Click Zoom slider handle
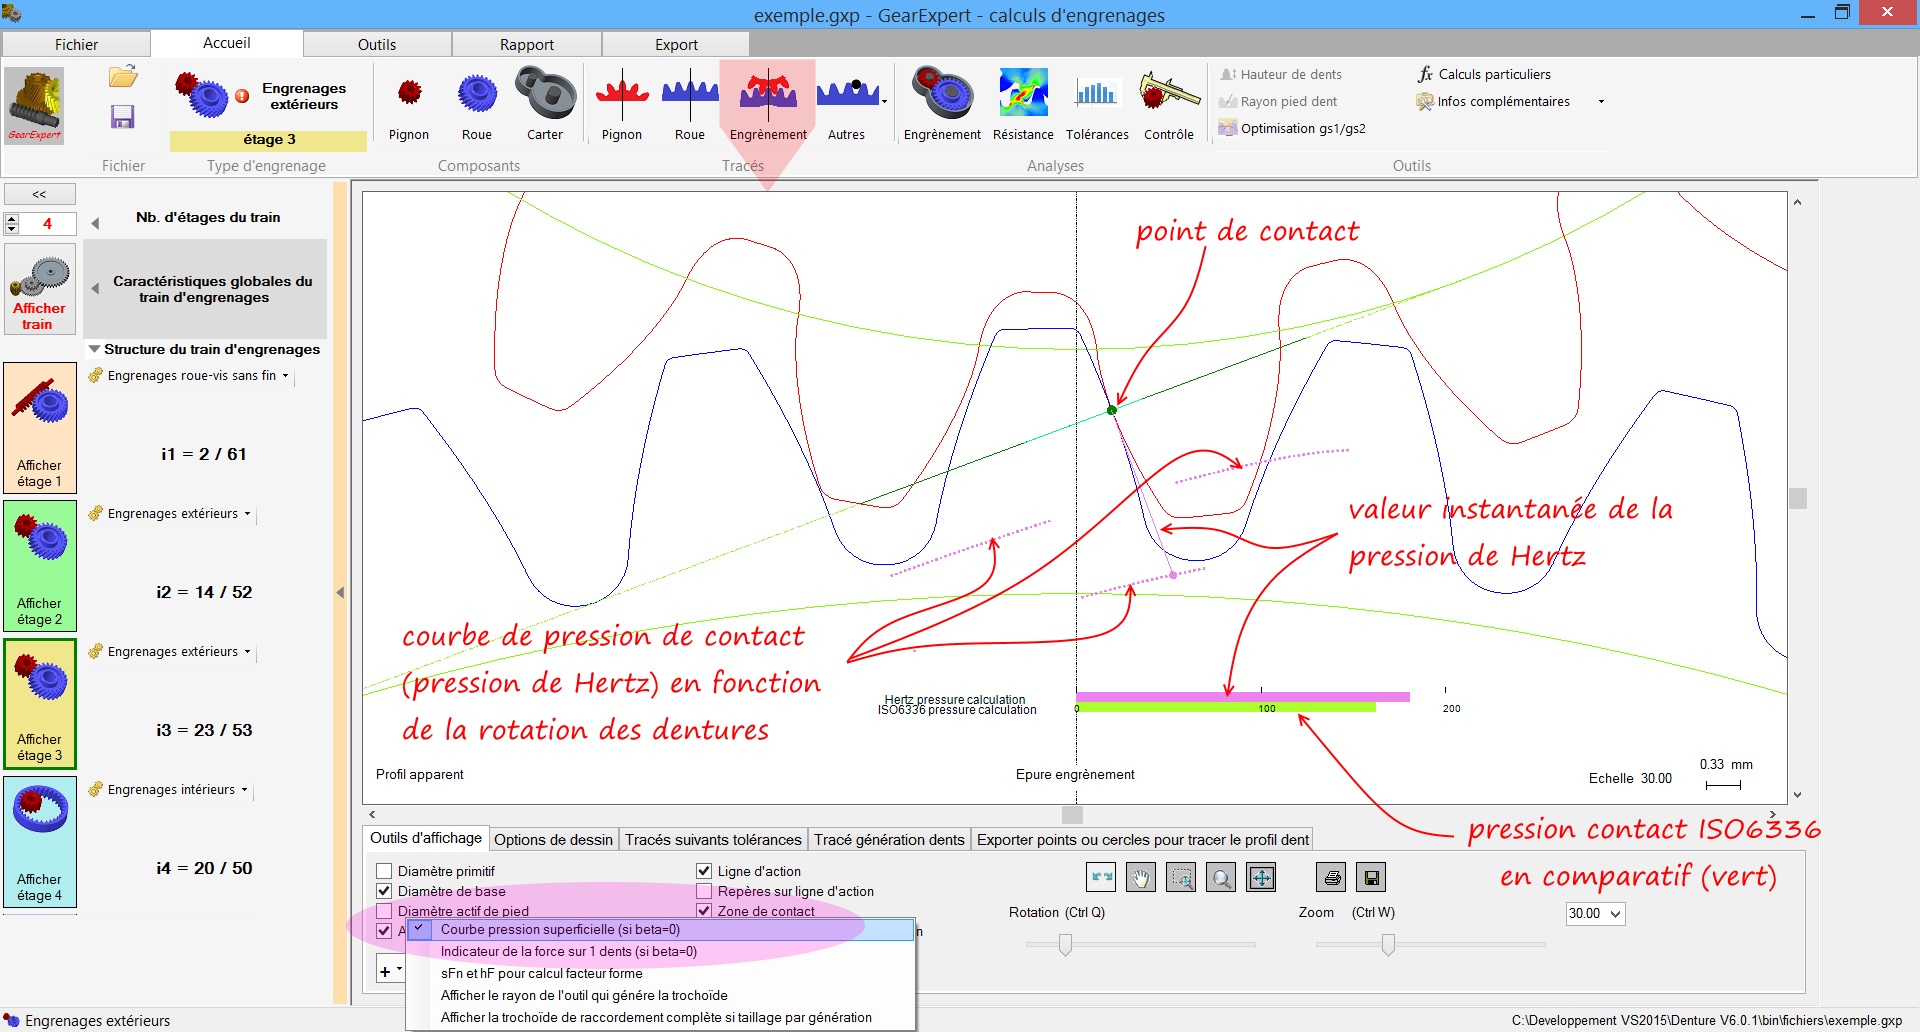Screen dimensions: 1920x1032 coord(1388,944)
